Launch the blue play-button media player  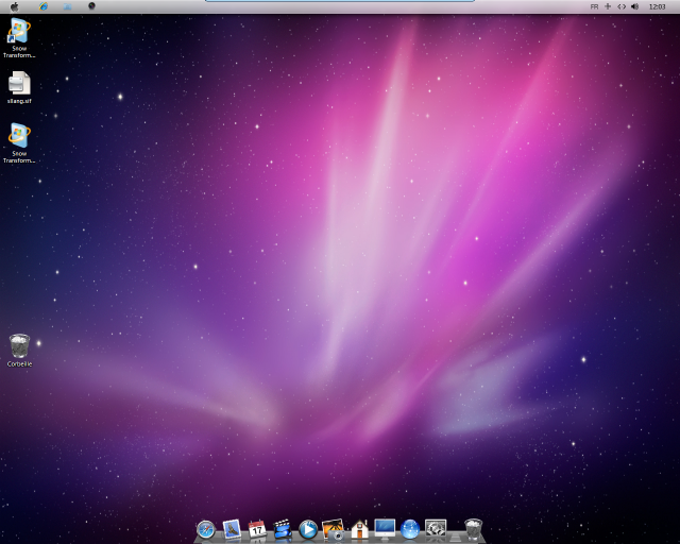(x=308, y=530)
